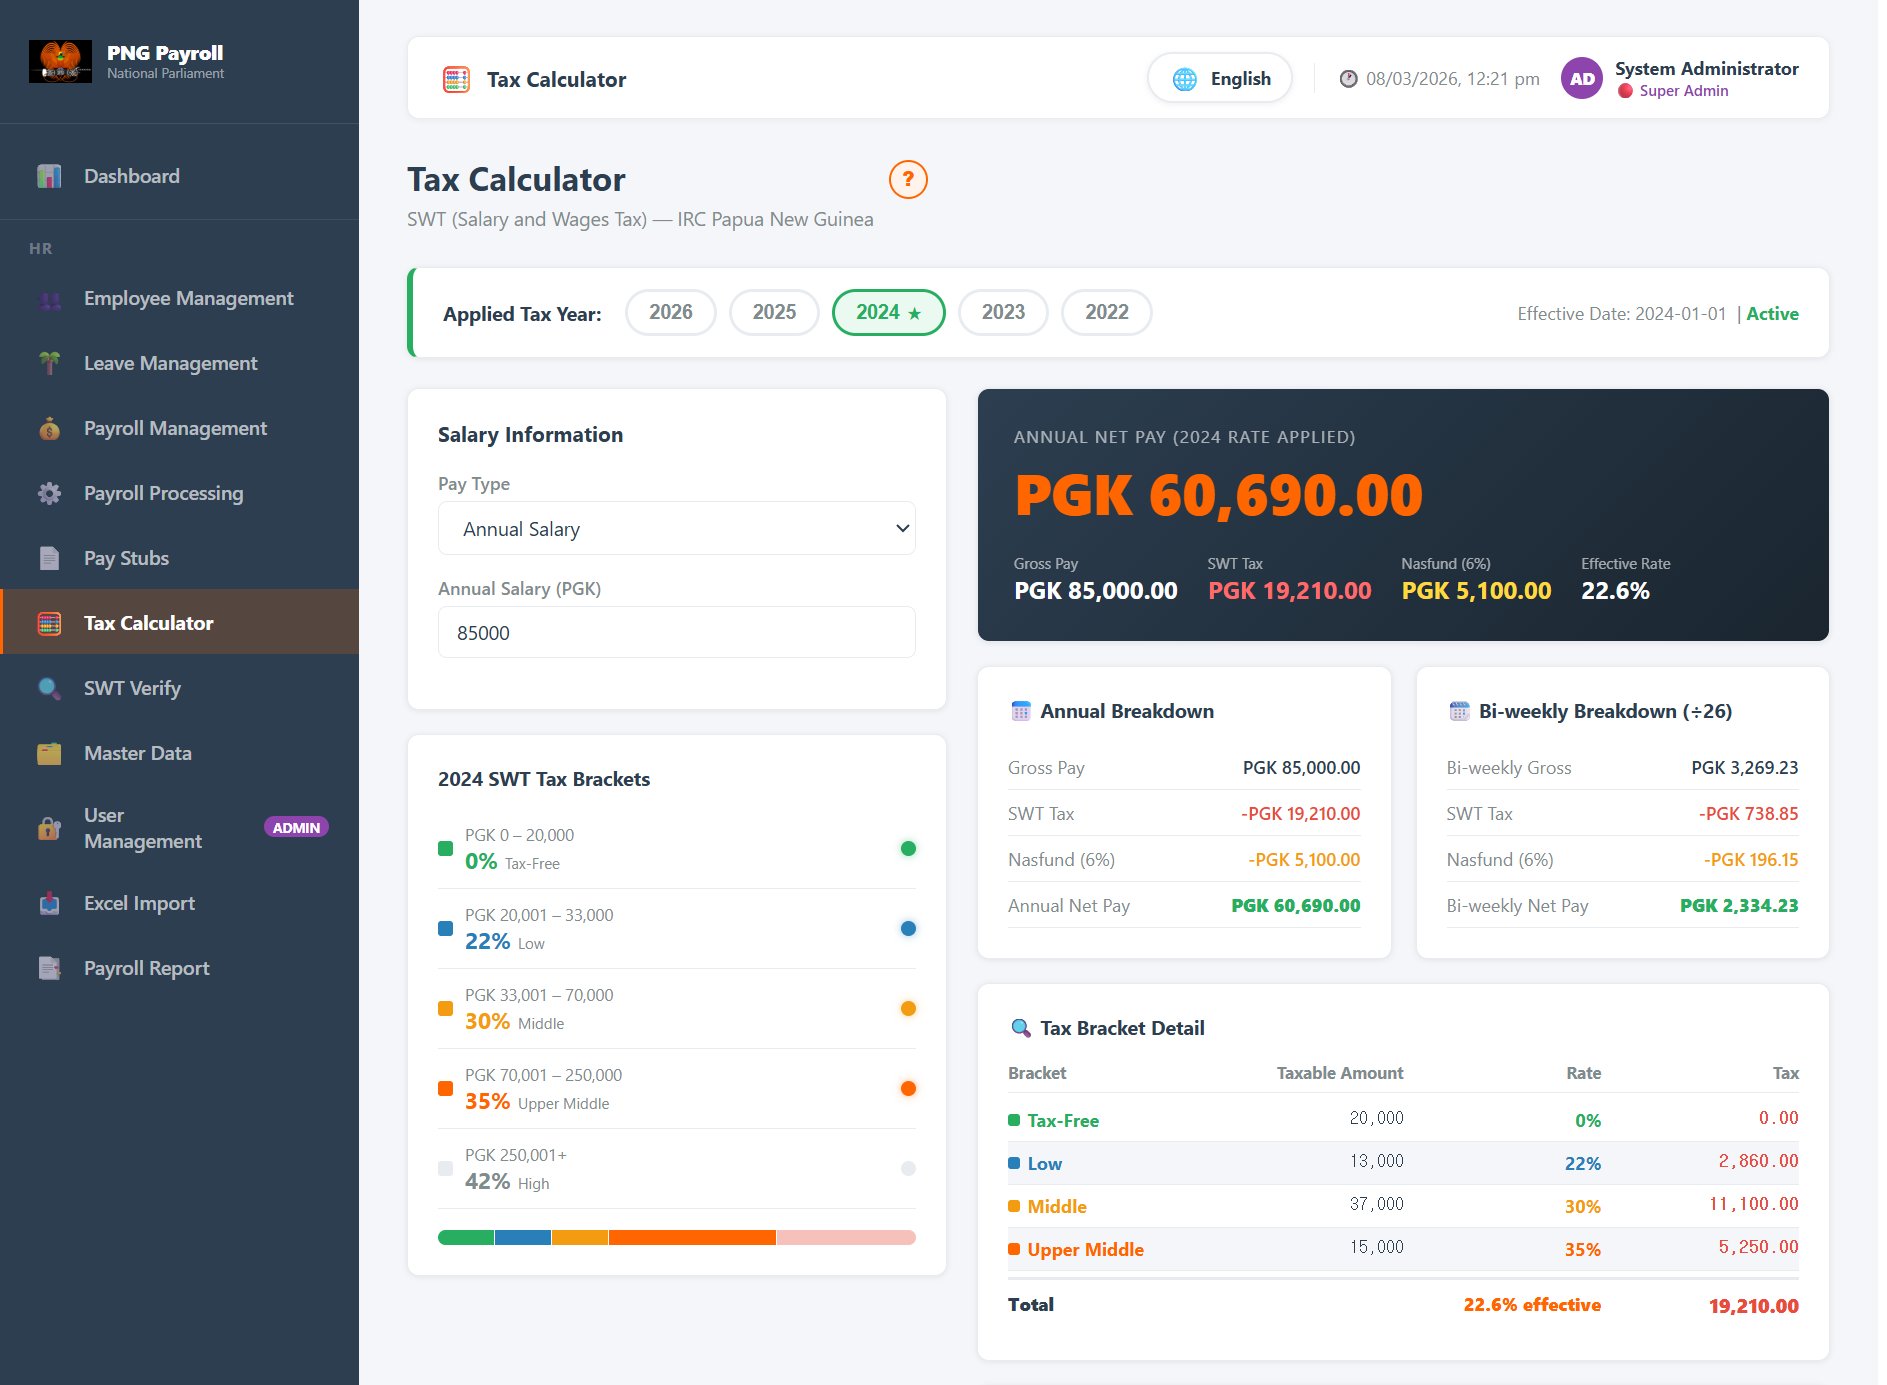The width and height of the screenshot is (1887, 1385).
Task: Select tax year 2025
Action: tap(774, 313)
